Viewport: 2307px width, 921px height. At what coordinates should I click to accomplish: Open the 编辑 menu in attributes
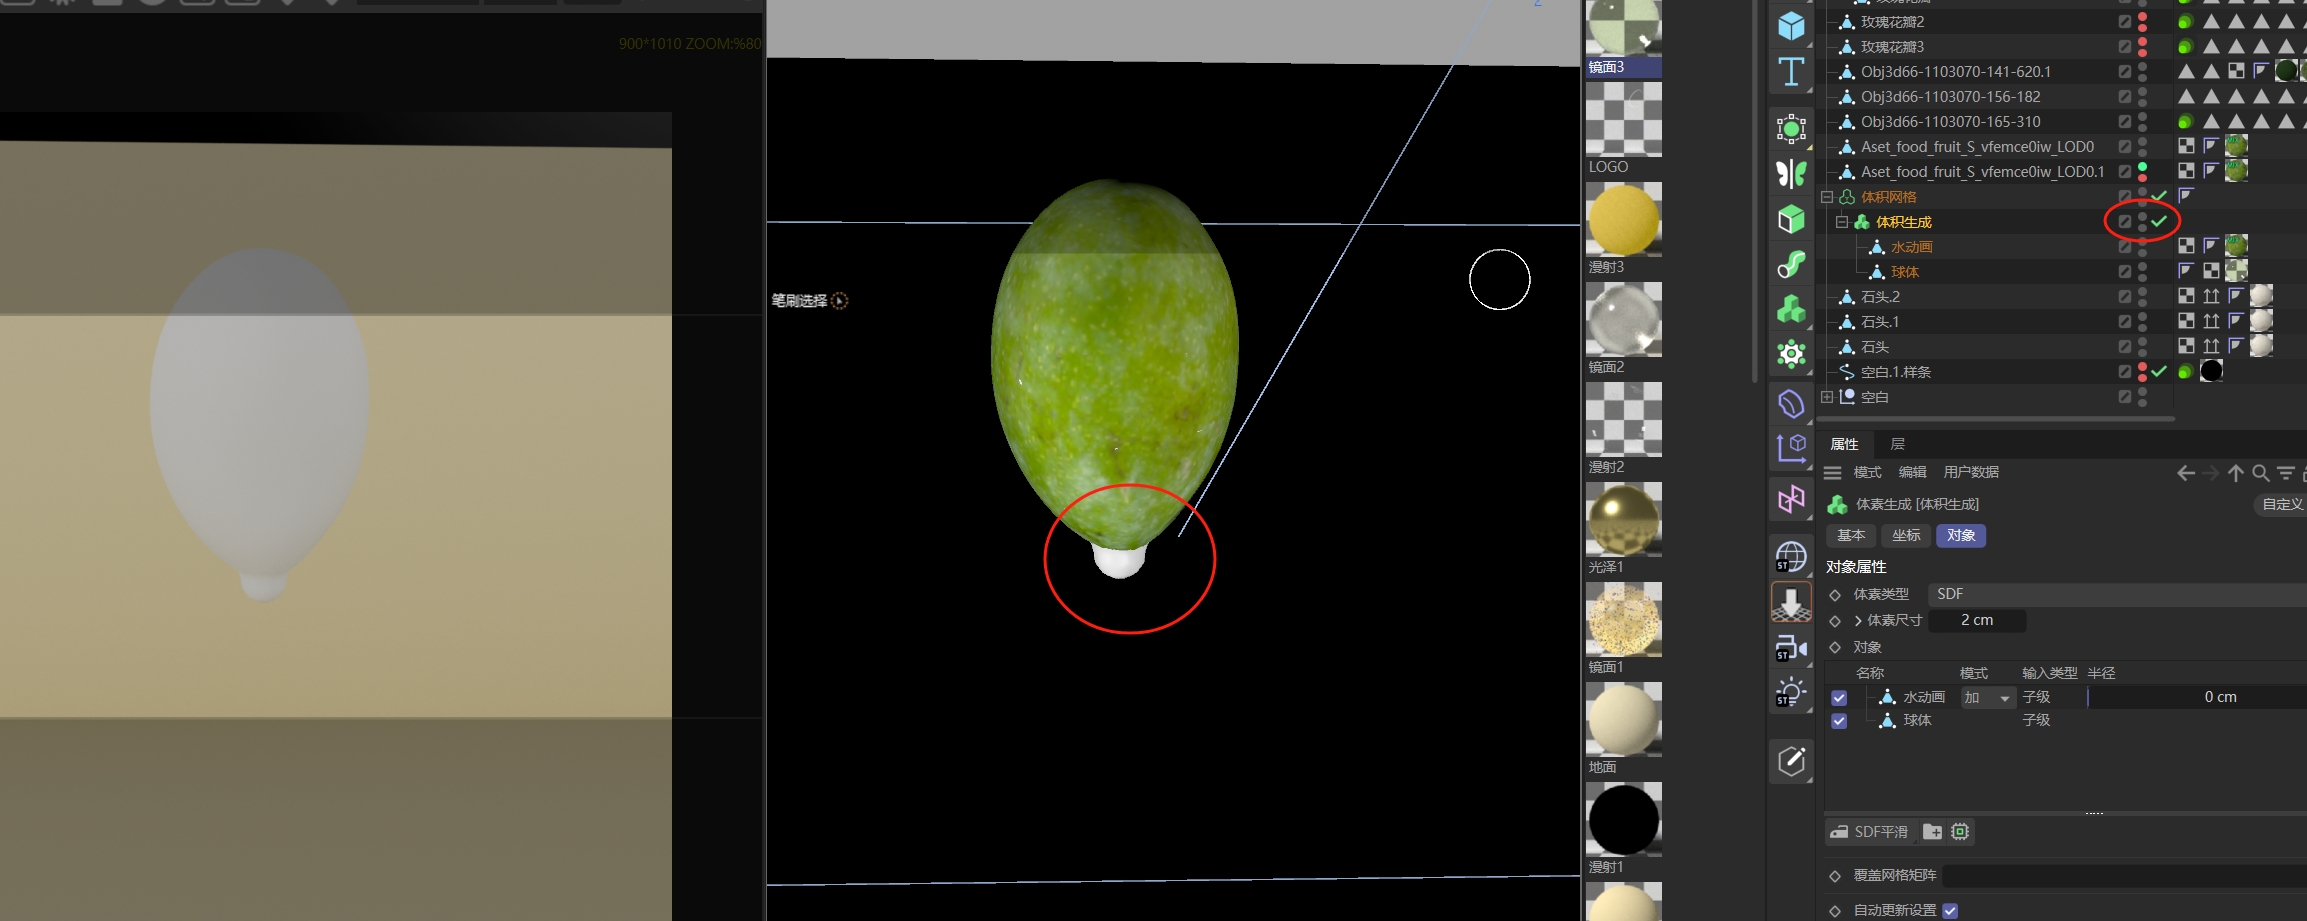click(1912, 472)
